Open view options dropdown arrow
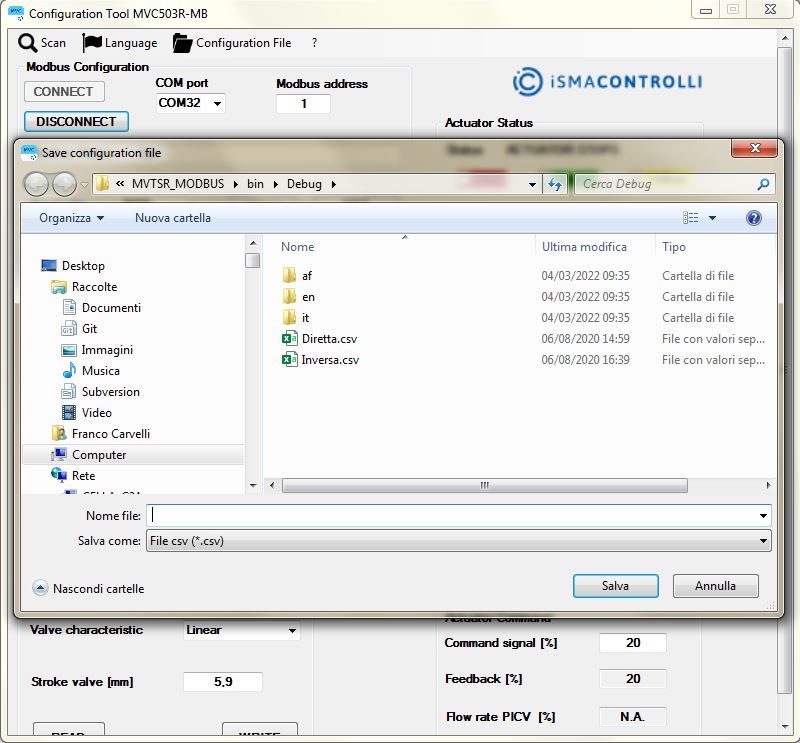This screenshot has height=743, width=800. [x=713, y=218]
